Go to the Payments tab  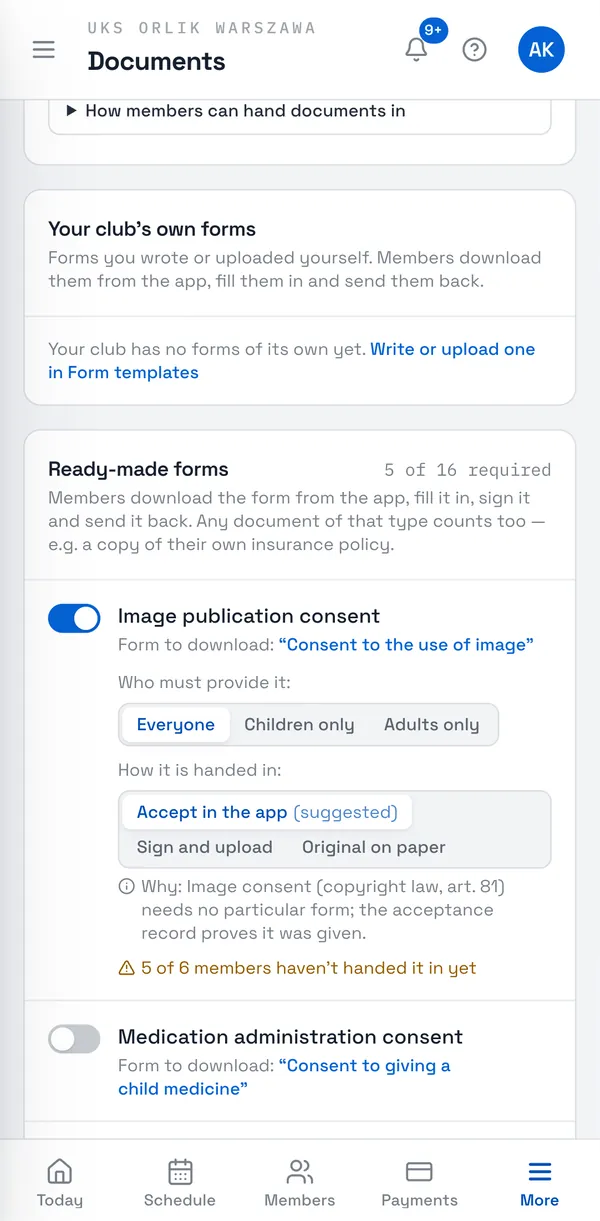420,1182
